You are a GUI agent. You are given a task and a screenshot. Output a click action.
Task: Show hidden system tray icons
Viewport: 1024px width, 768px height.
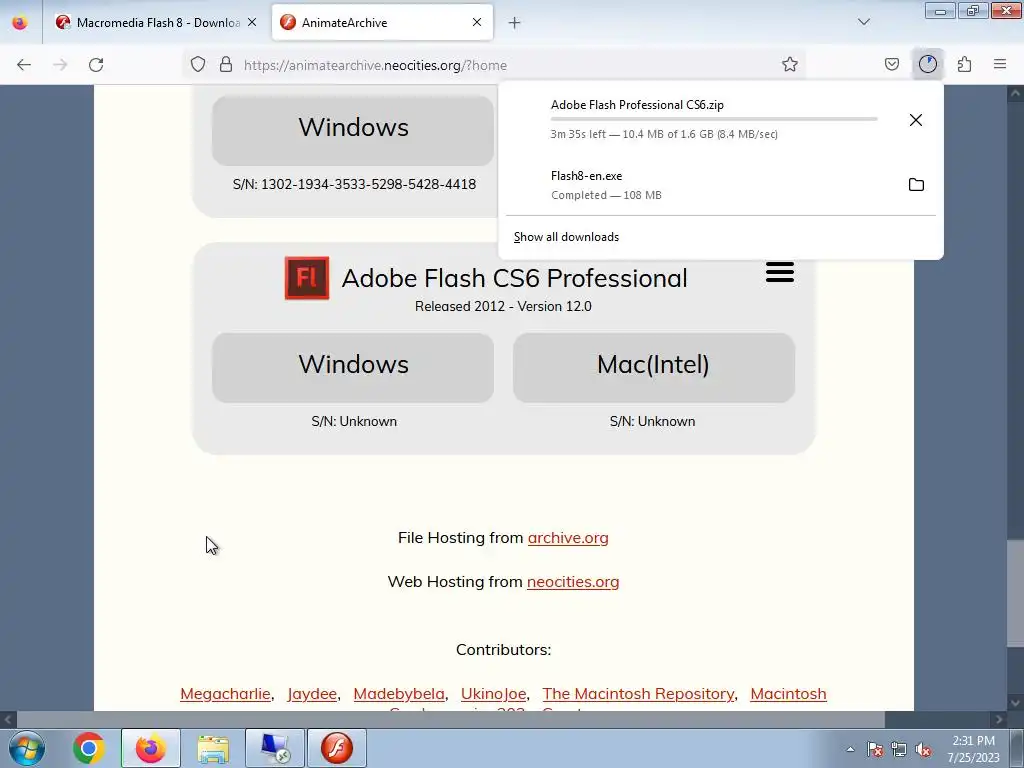pyautogui.click(x=850, y=749)
